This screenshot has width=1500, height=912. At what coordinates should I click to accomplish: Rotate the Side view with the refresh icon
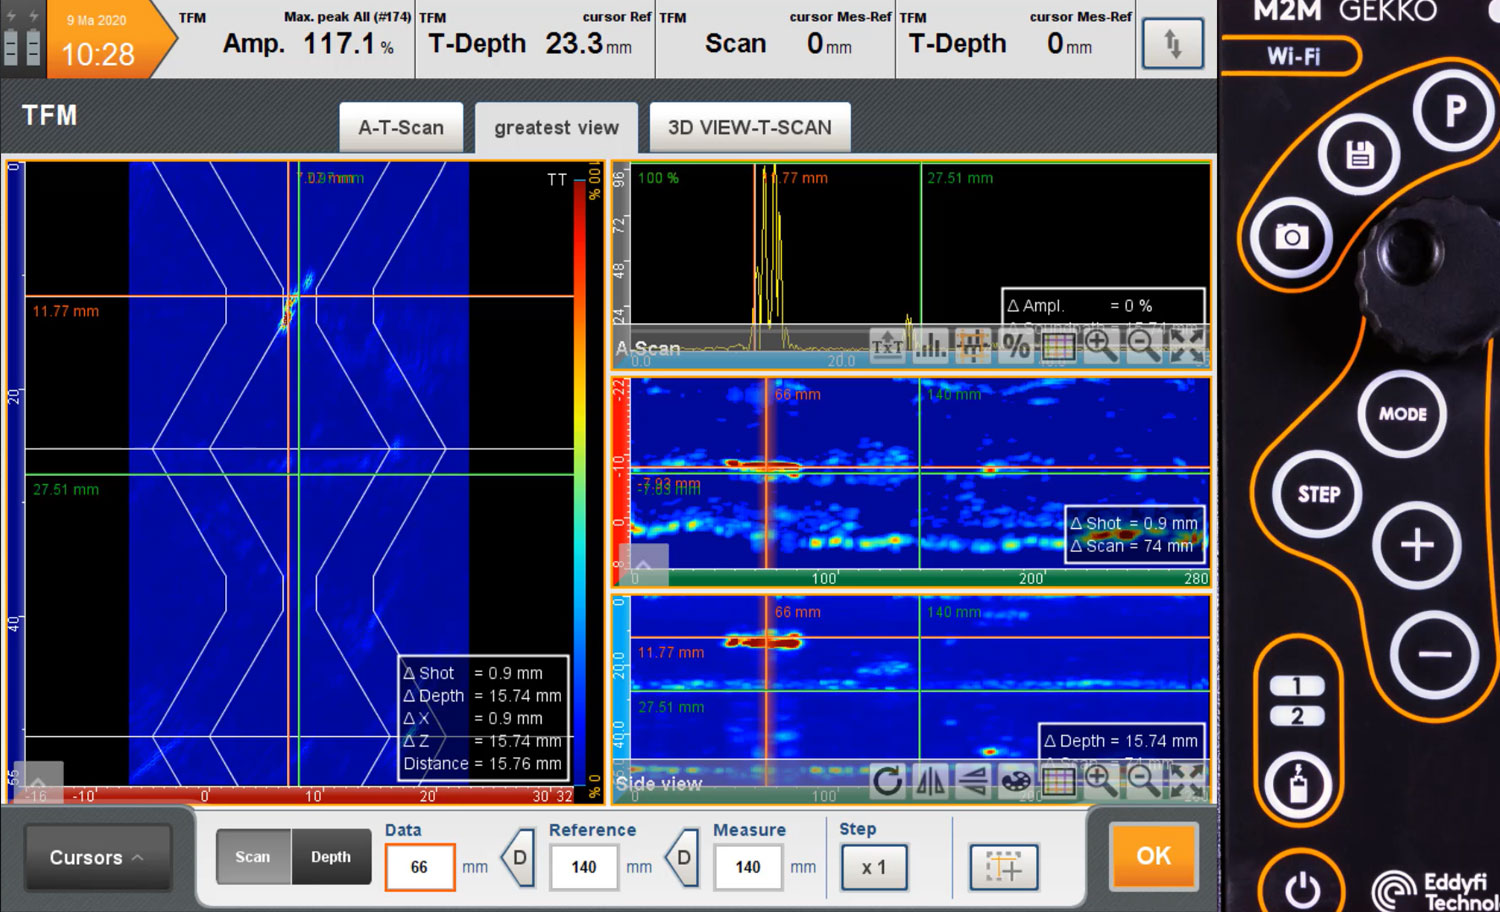[x=887, y=781]
